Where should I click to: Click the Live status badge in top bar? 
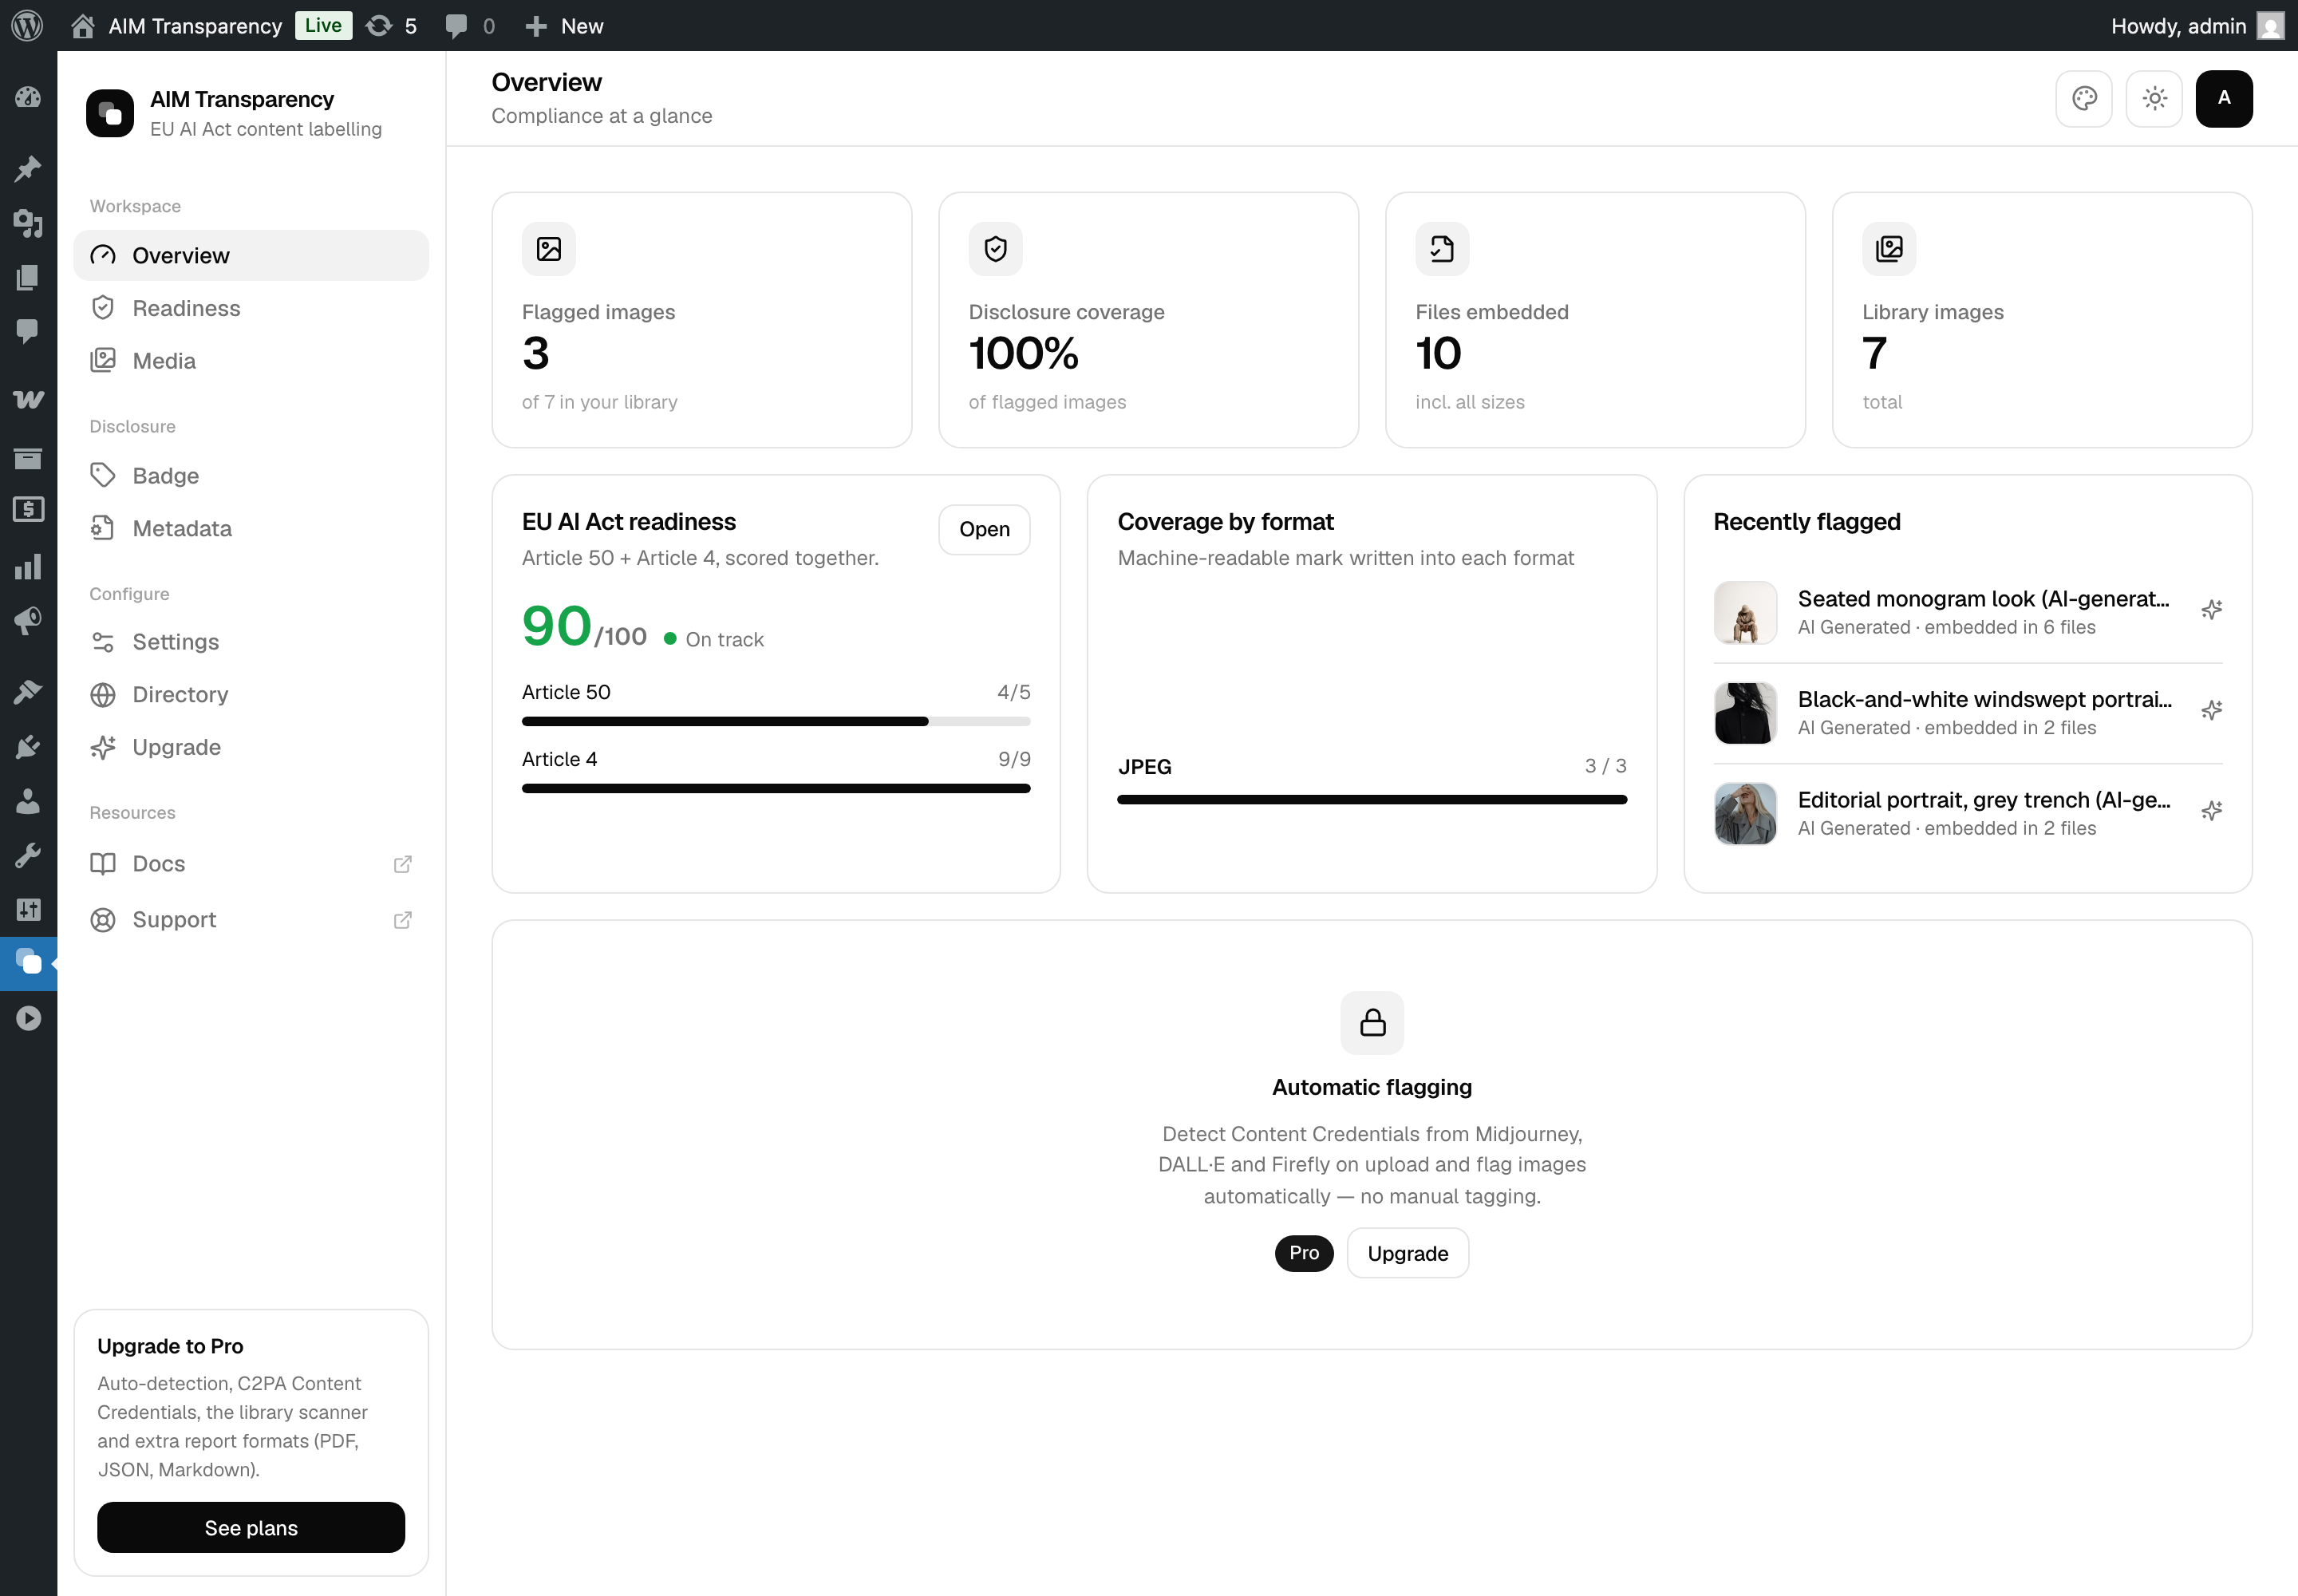(323, 25)
